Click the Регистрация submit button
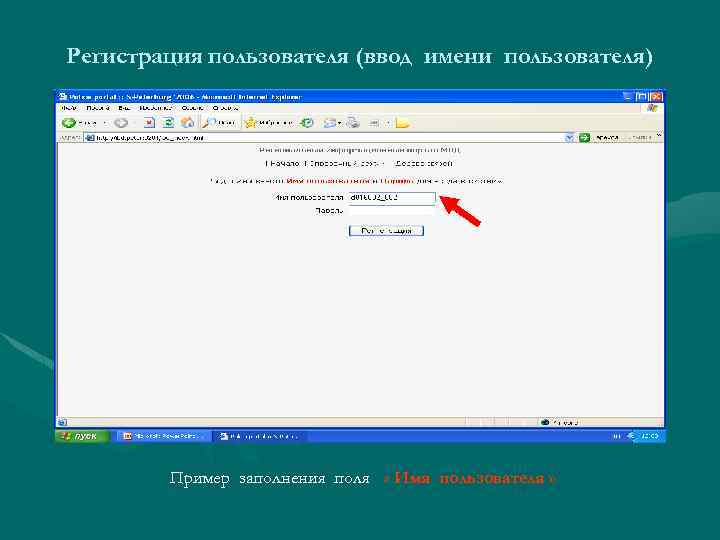This screenshot has width=720, height=540. 386,231
